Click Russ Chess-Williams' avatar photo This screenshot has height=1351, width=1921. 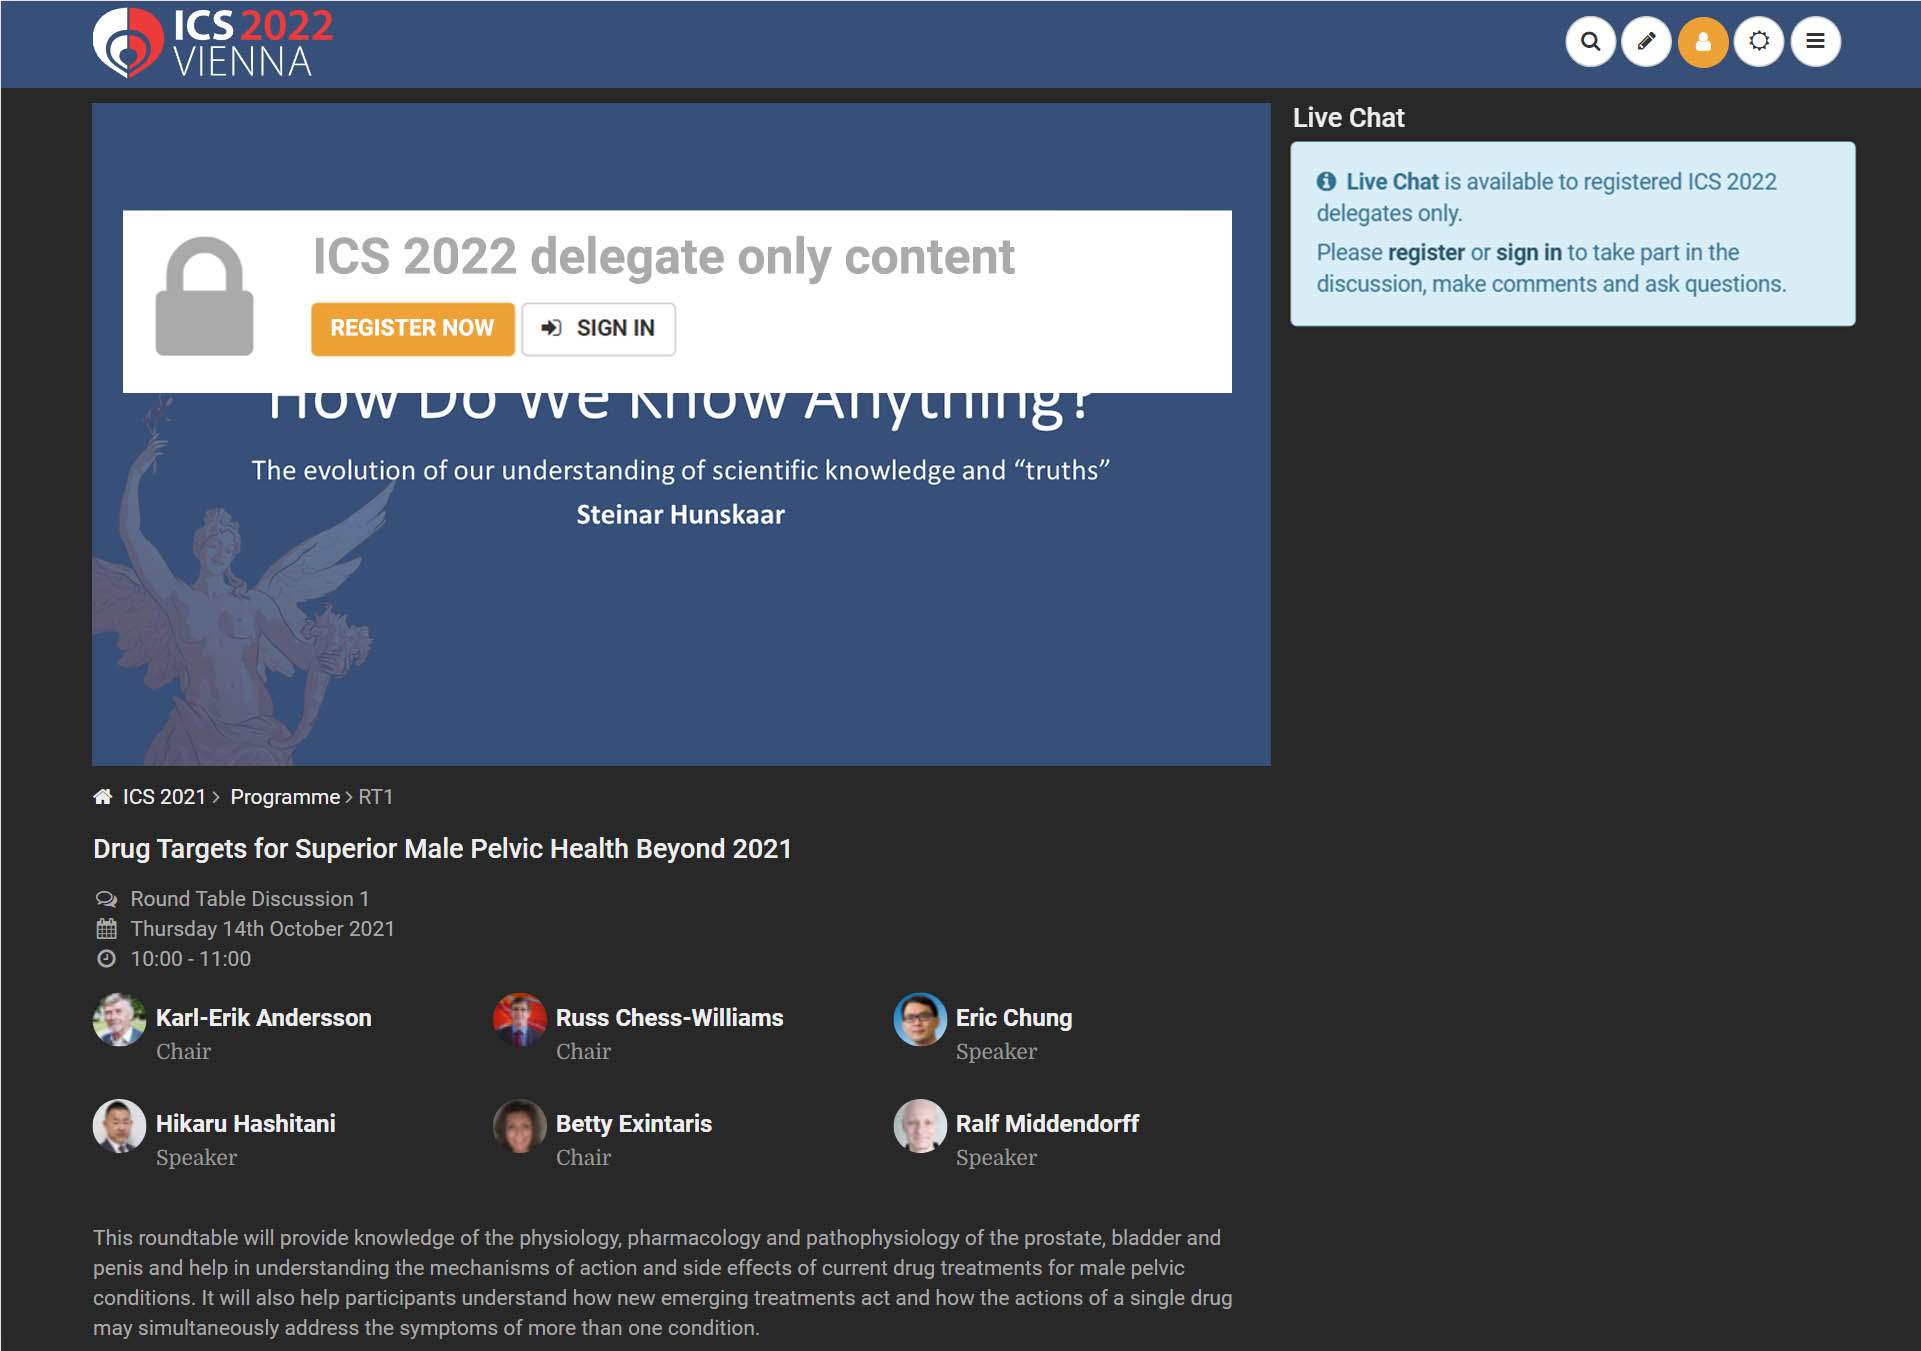(x=519, y=1020)
